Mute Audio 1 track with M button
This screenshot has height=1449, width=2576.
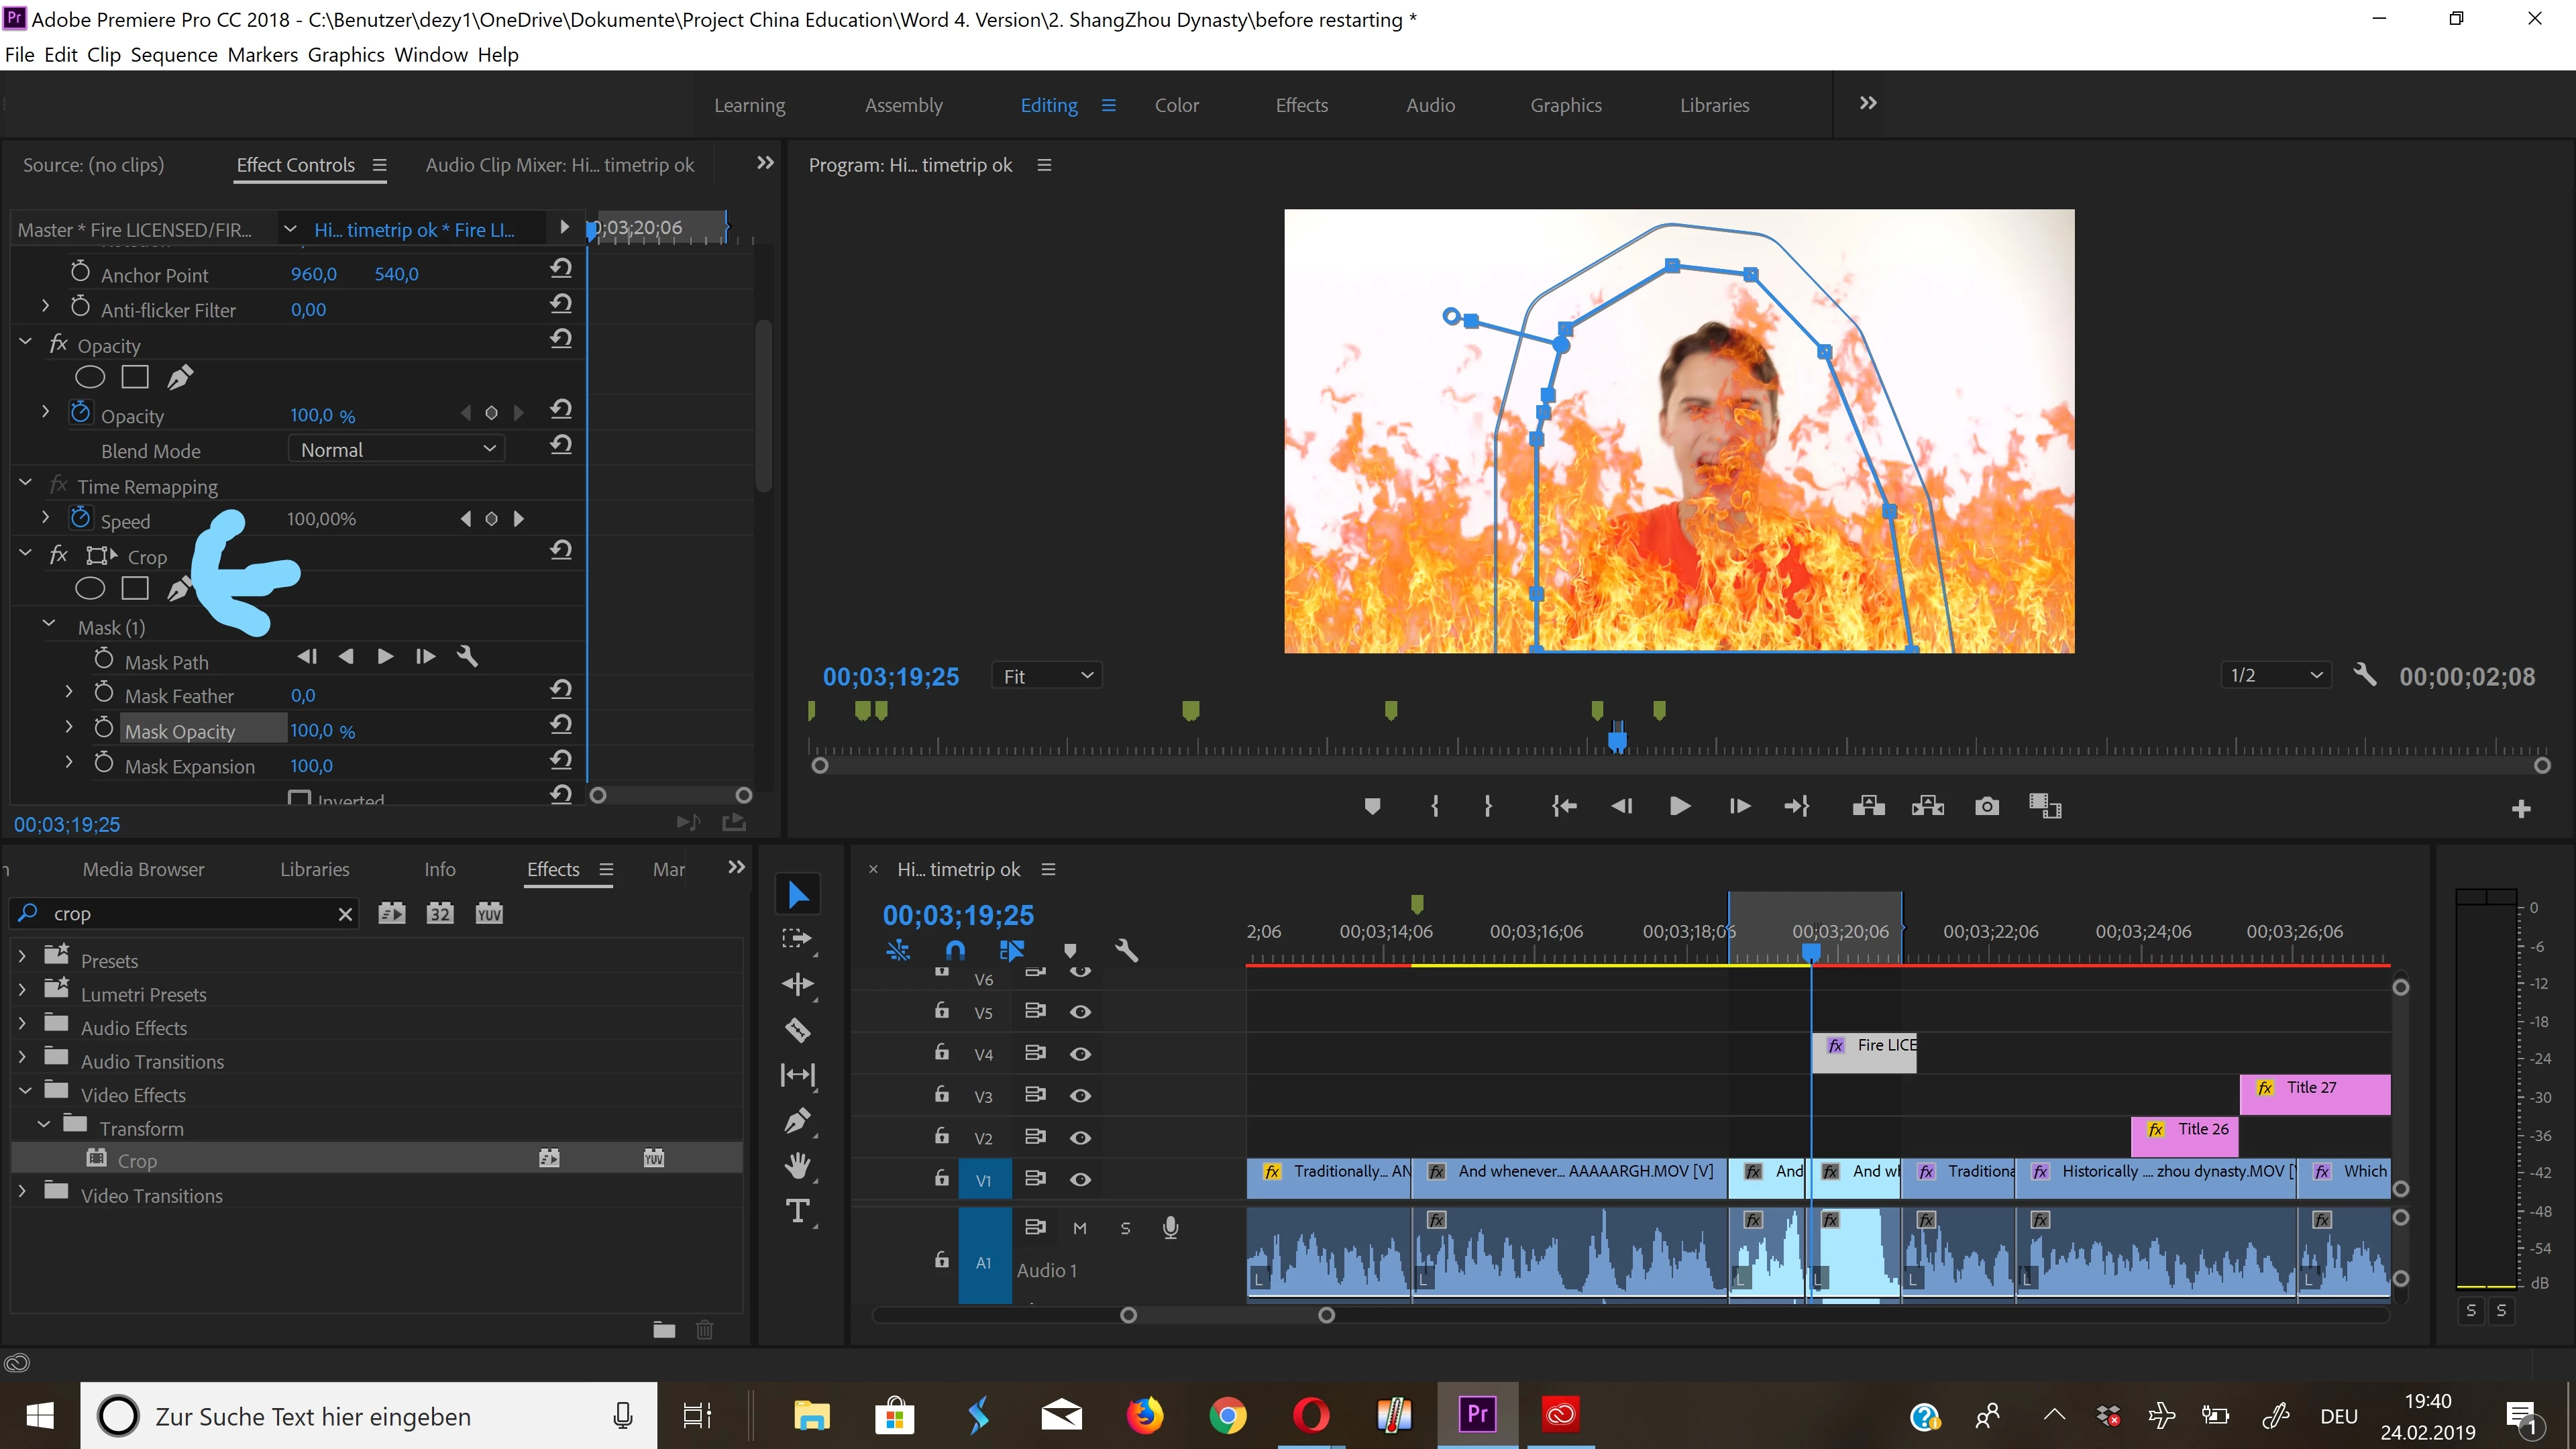coord(1080,1228)
